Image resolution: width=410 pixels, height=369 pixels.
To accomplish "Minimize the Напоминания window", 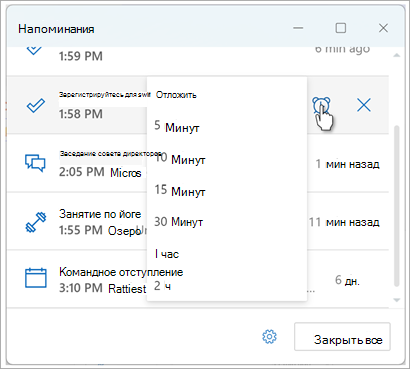I will [x=298, y=28].
